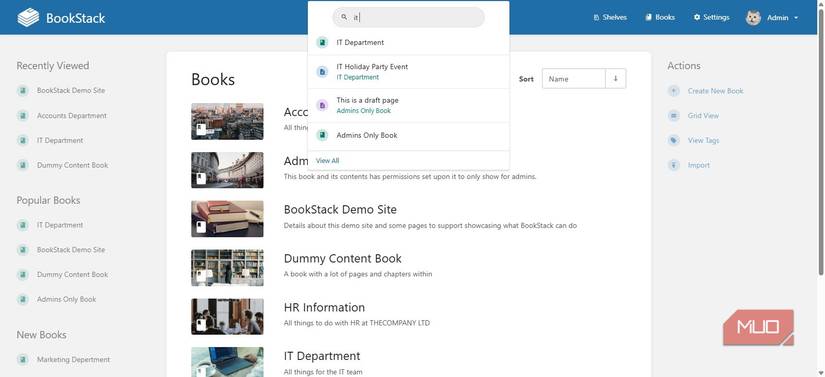Select IT Department search result
Image resolution: width=825 pixels, height=377 pixels.
(x=408, y=43)
